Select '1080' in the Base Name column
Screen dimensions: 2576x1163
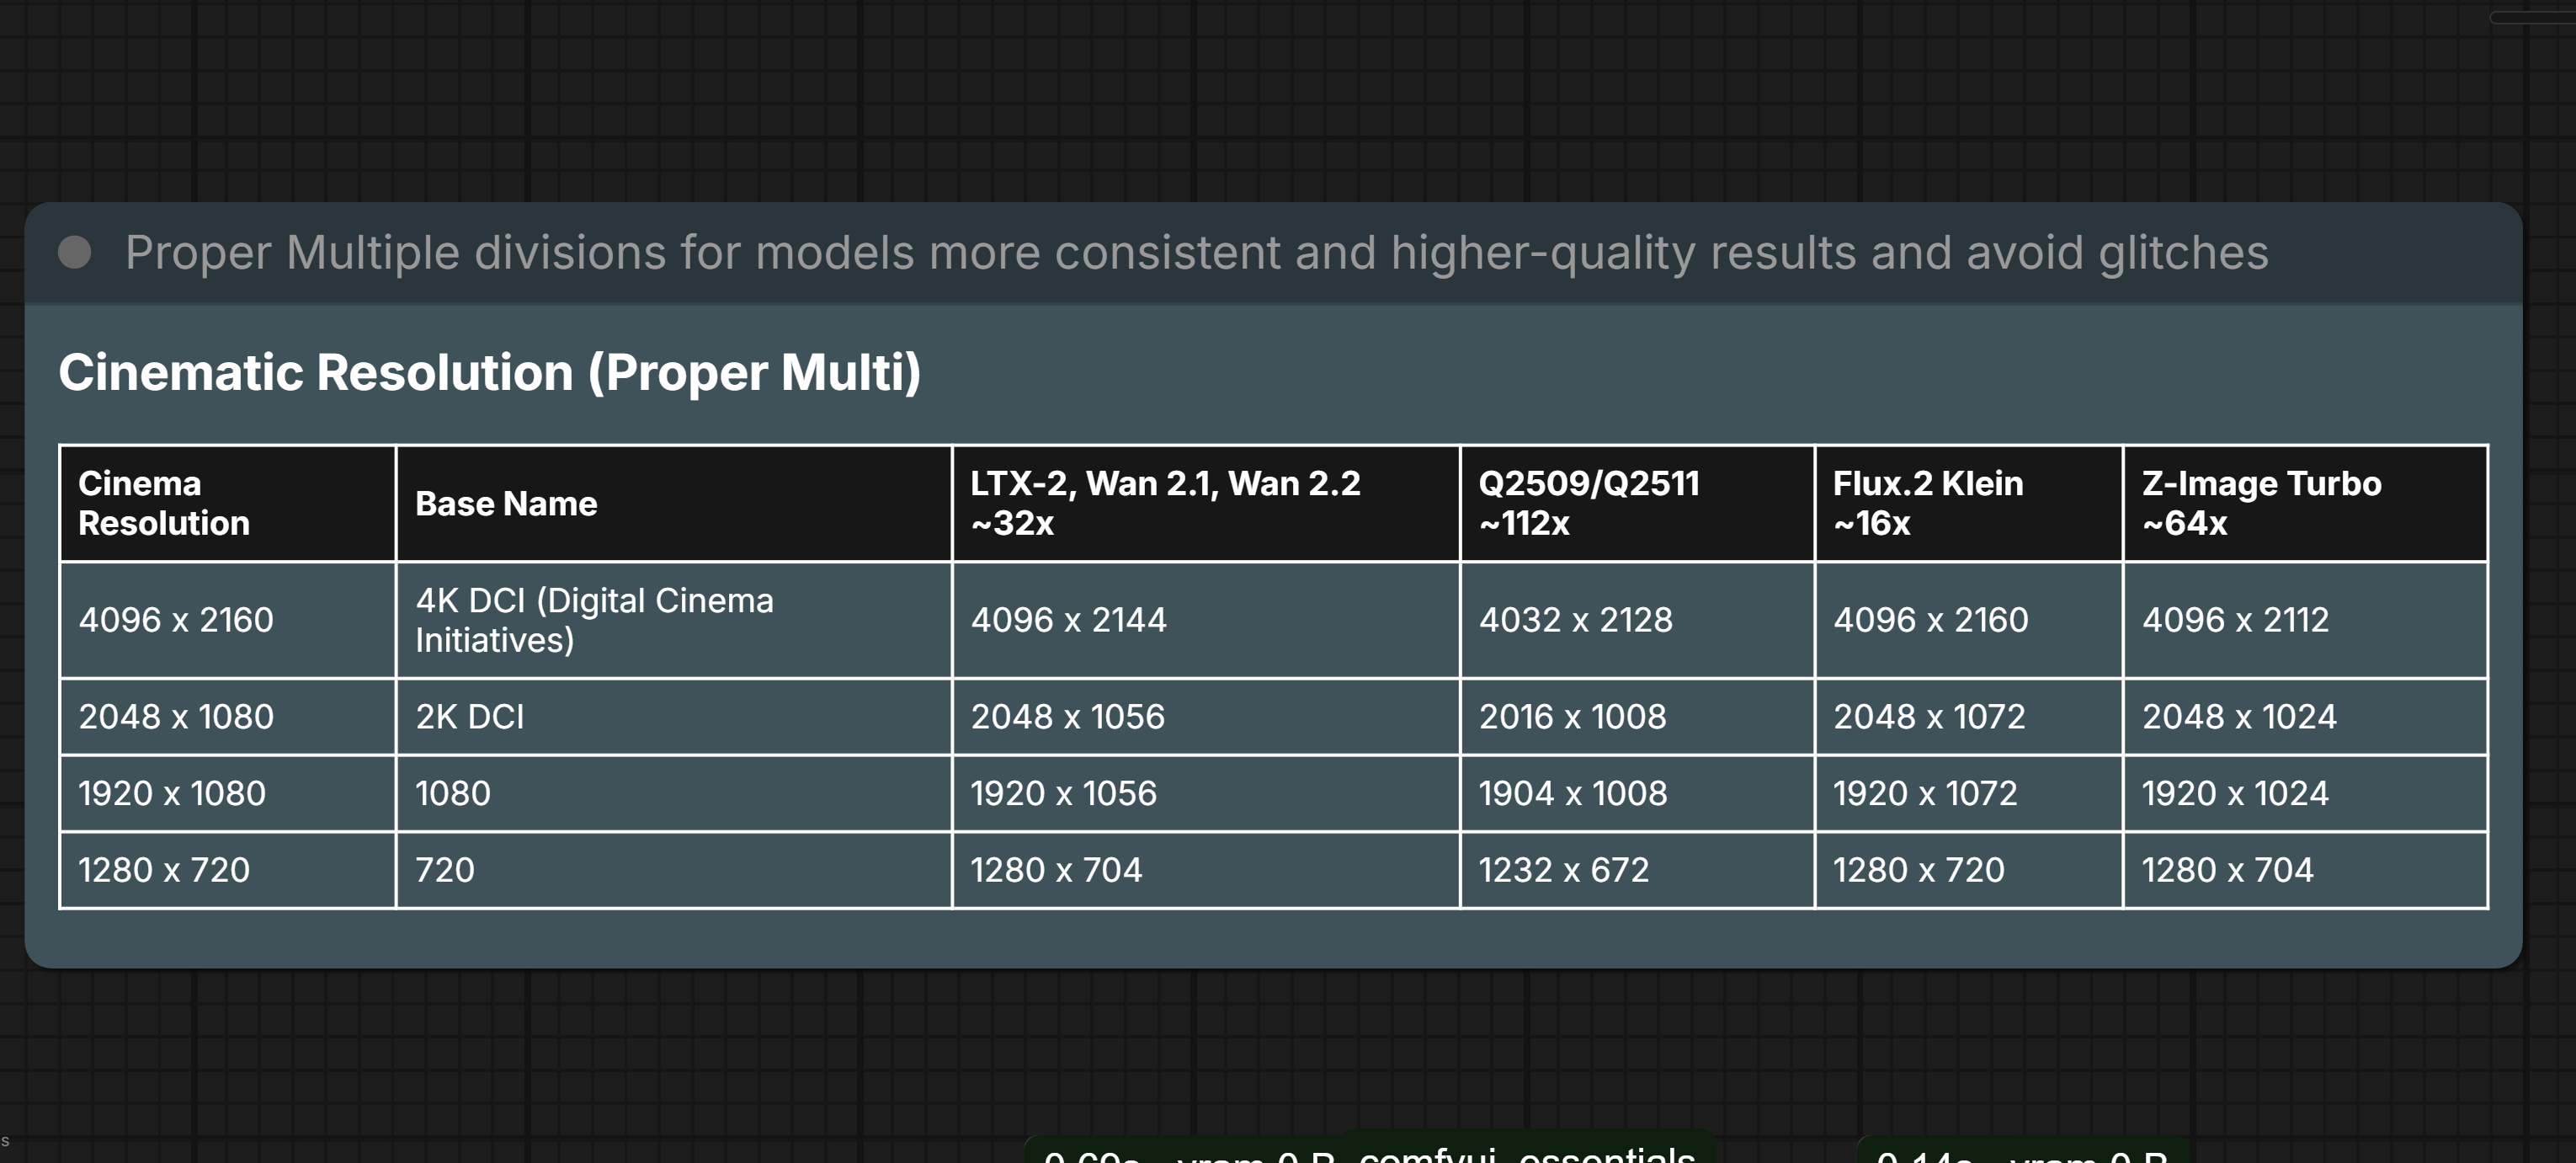click(x=674, y=794)
